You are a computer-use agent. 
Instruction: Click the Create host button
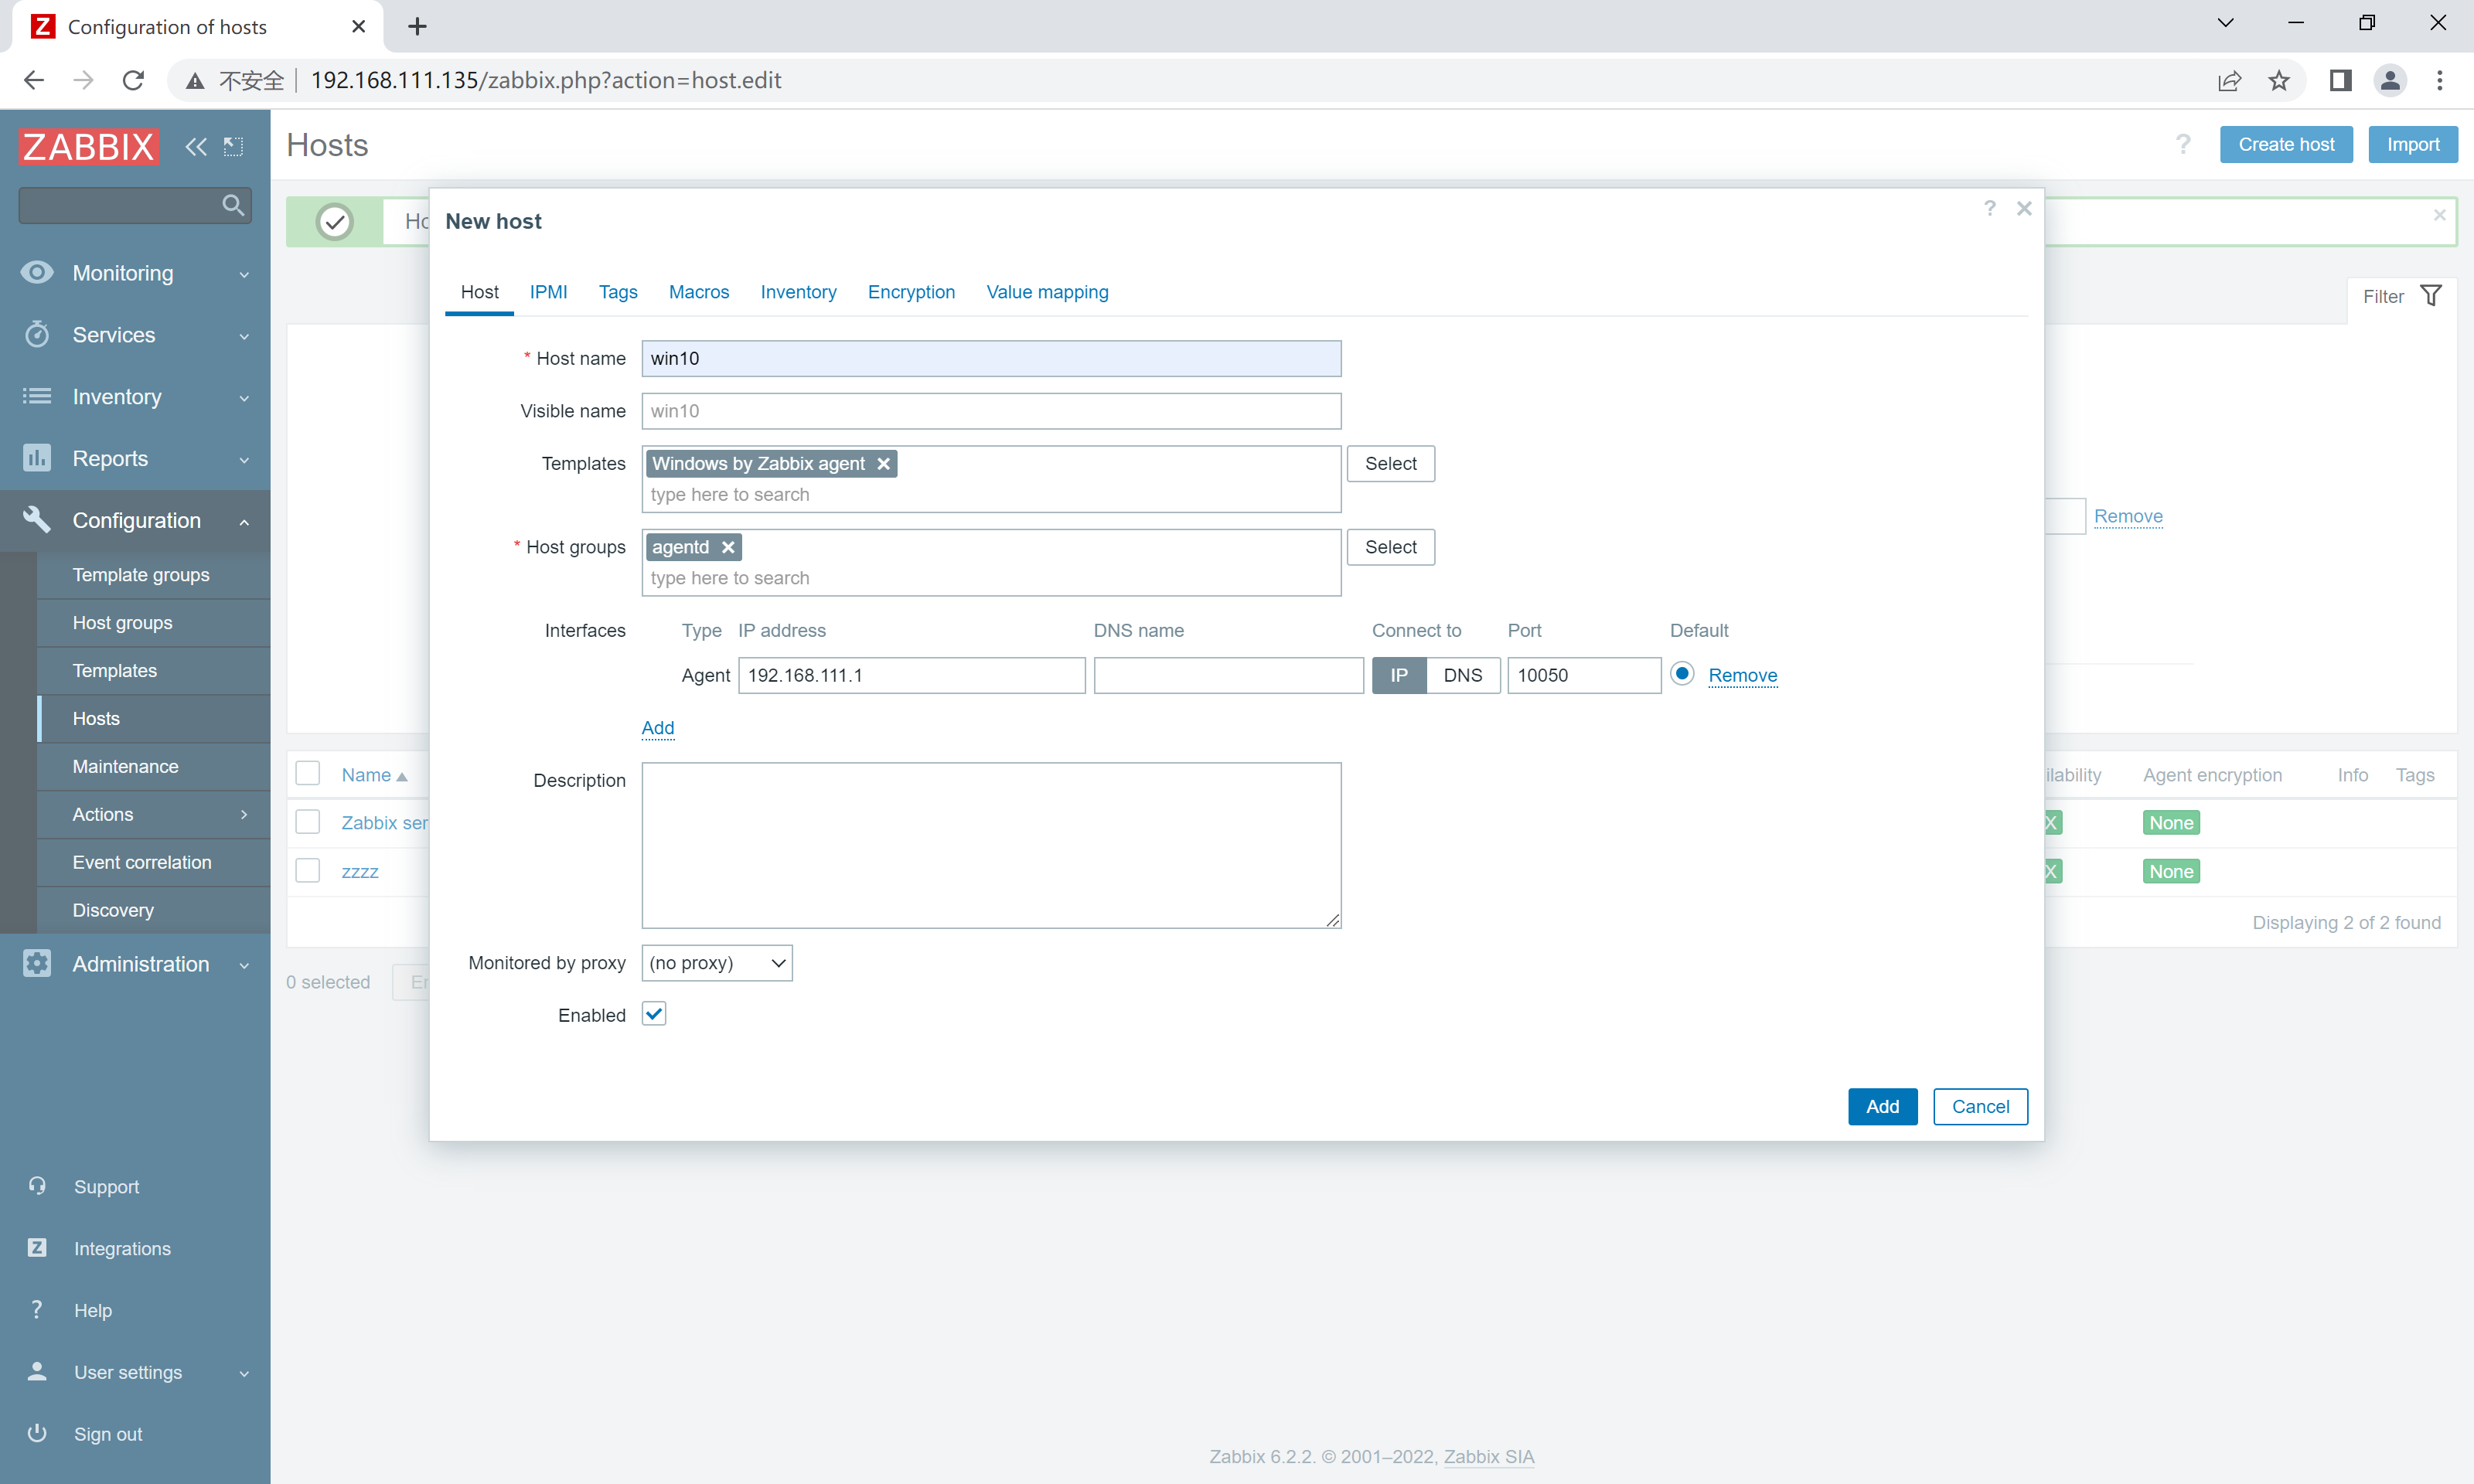point(2286,144)
